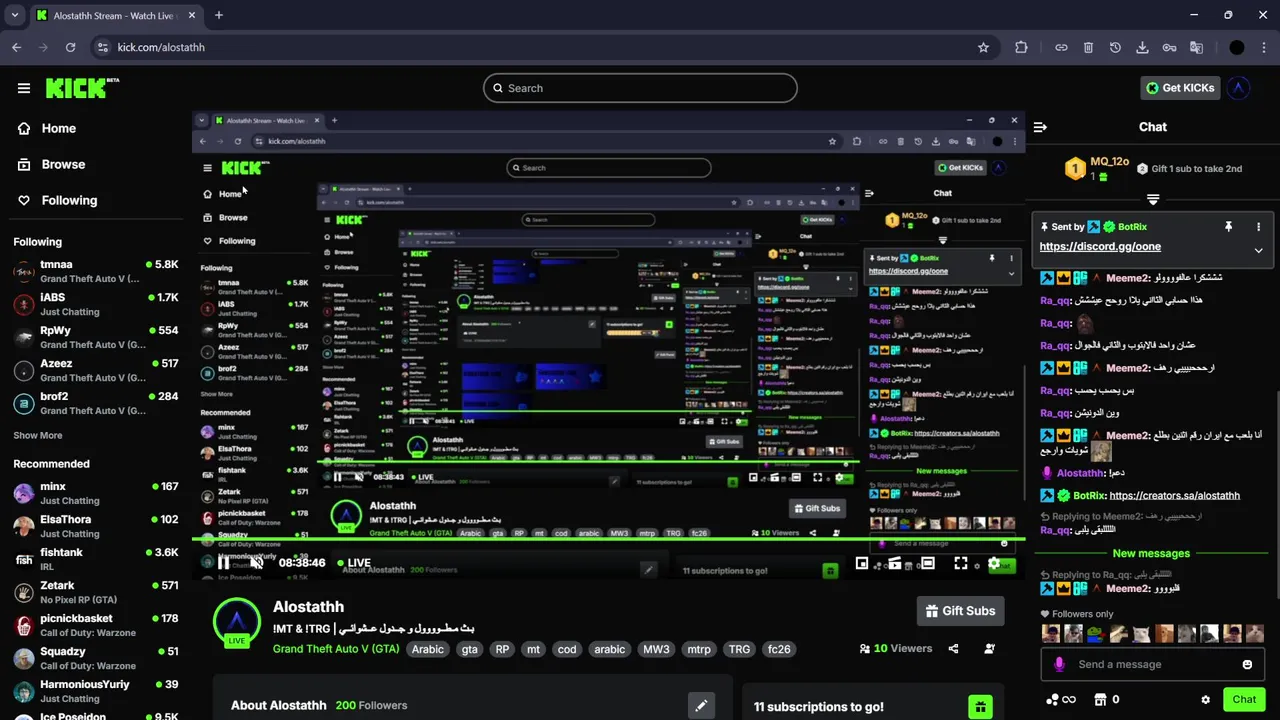Image resolution: width=1280 pixels, height=720 pixels.
Task: Open the discord.gg/oone link
Action: 1100,247
